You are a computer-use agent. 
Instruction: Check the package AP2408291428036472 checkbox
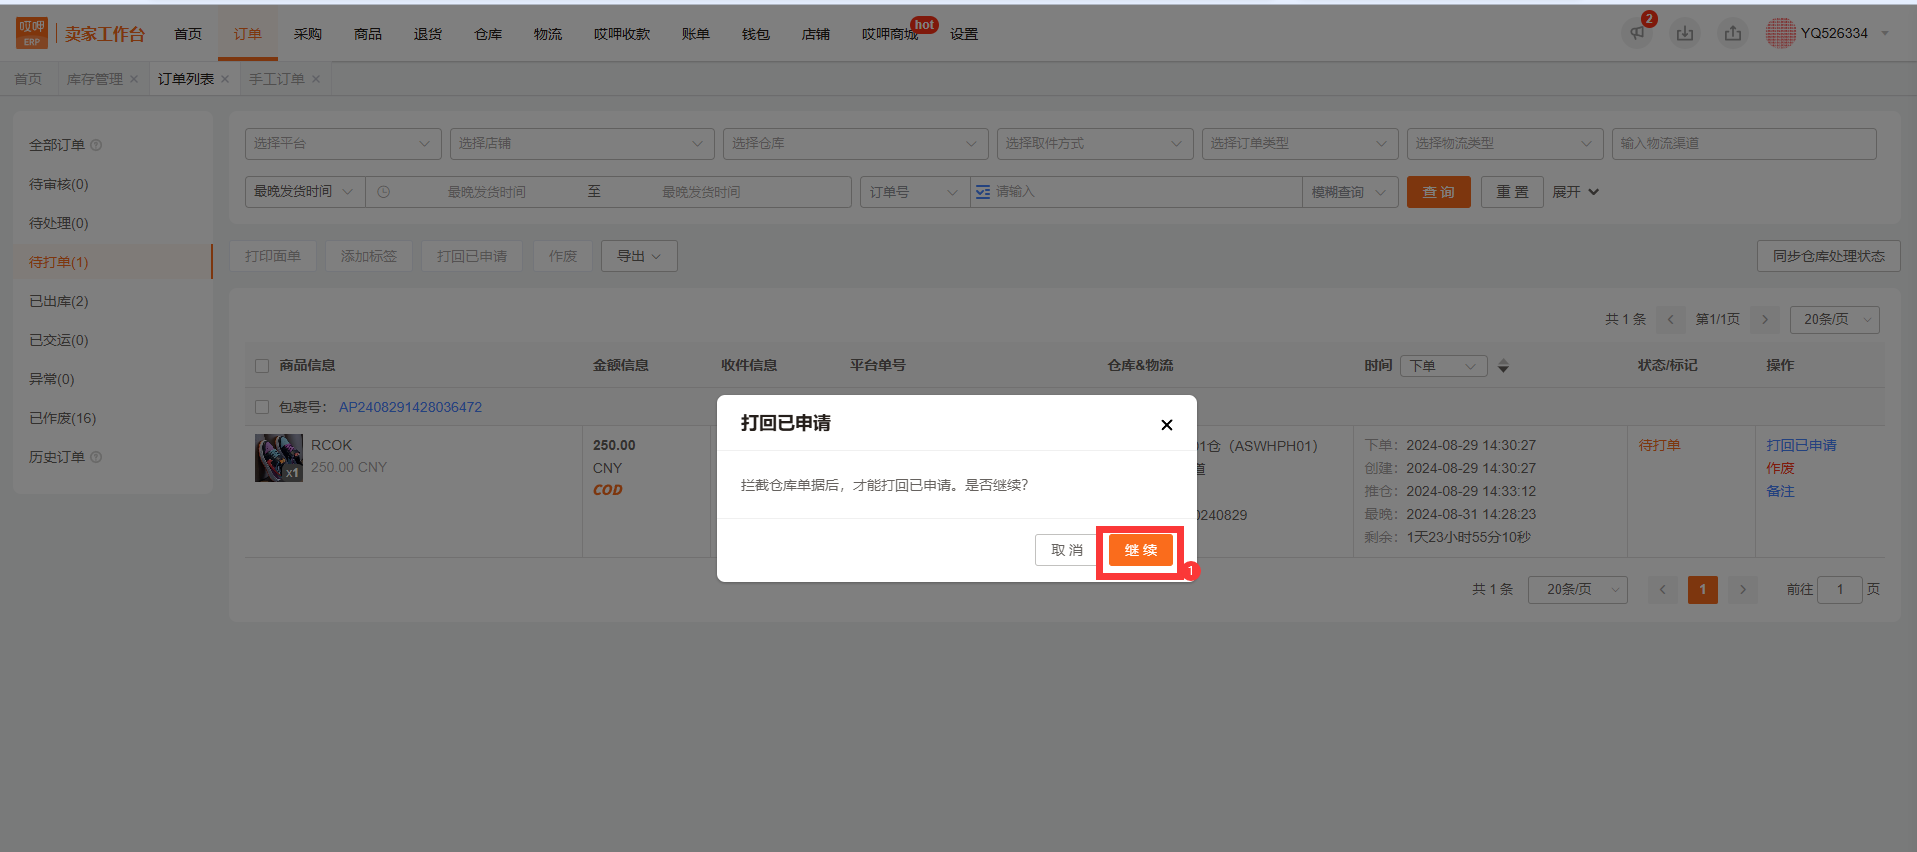(262, 407)
